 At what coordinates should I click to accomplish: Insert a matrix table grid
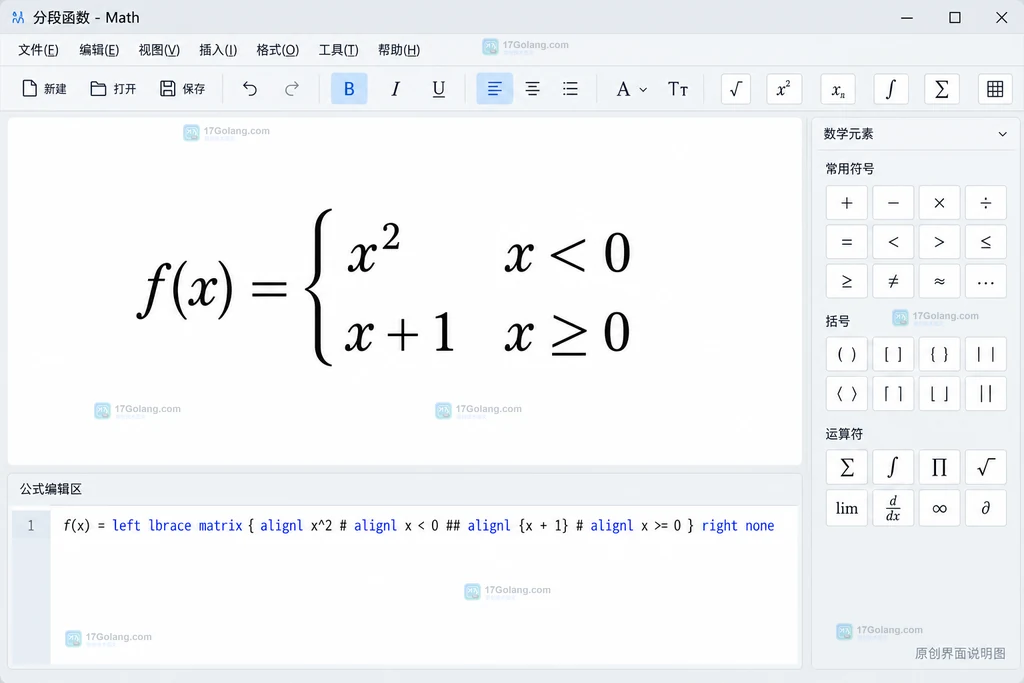point(995,89)
